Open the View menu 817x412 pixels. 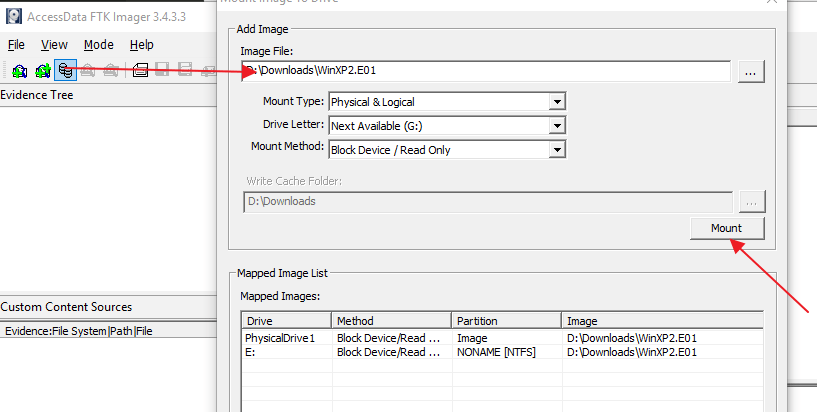(x=54, y=45)
